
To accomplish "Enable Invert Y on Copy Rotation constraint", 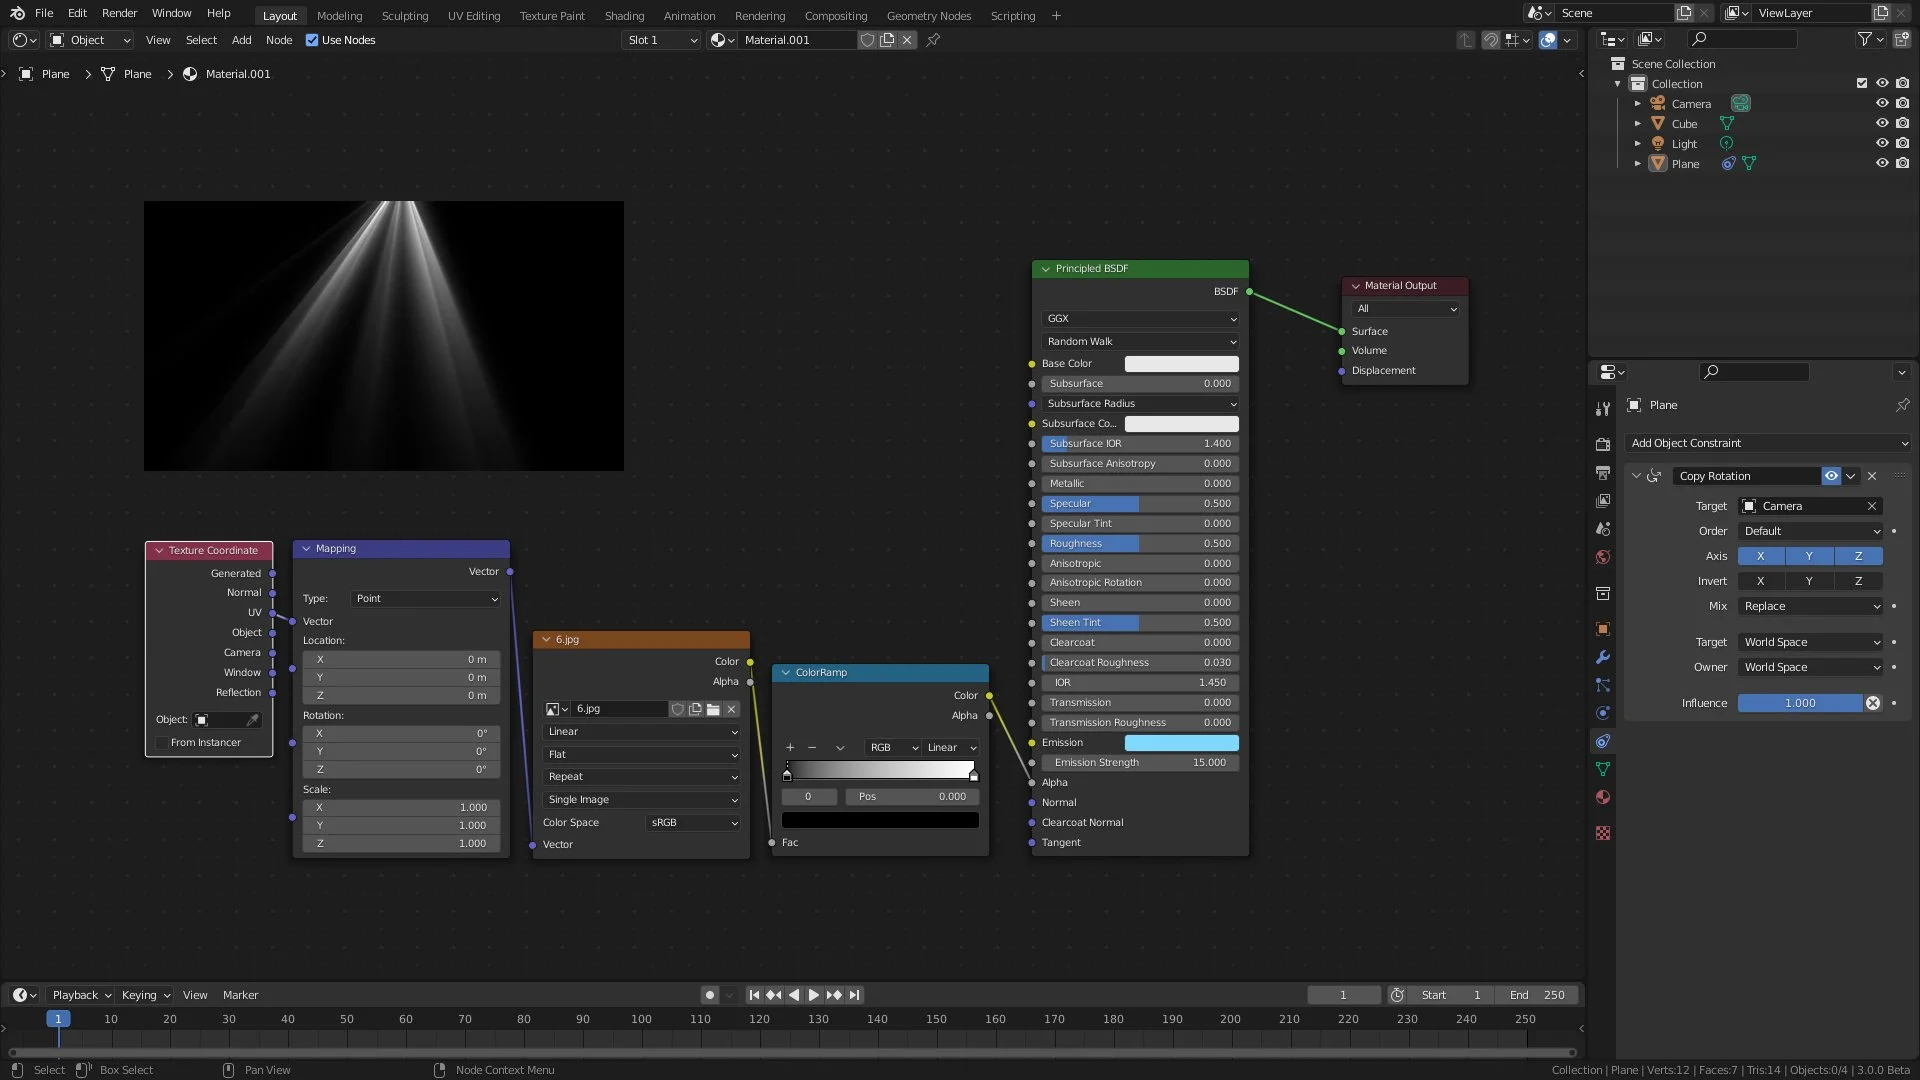I will click(x=1808, y=581).
